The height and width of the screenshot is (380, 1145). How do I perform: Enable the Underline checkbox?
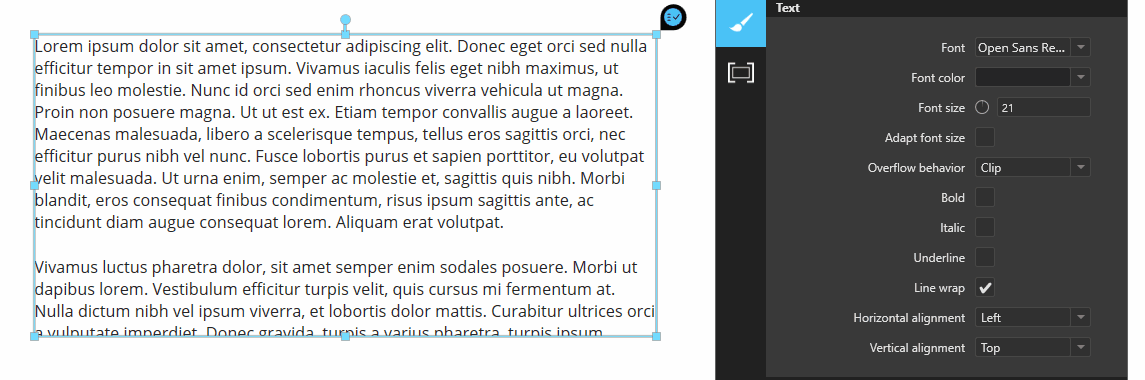coord(985,257)
